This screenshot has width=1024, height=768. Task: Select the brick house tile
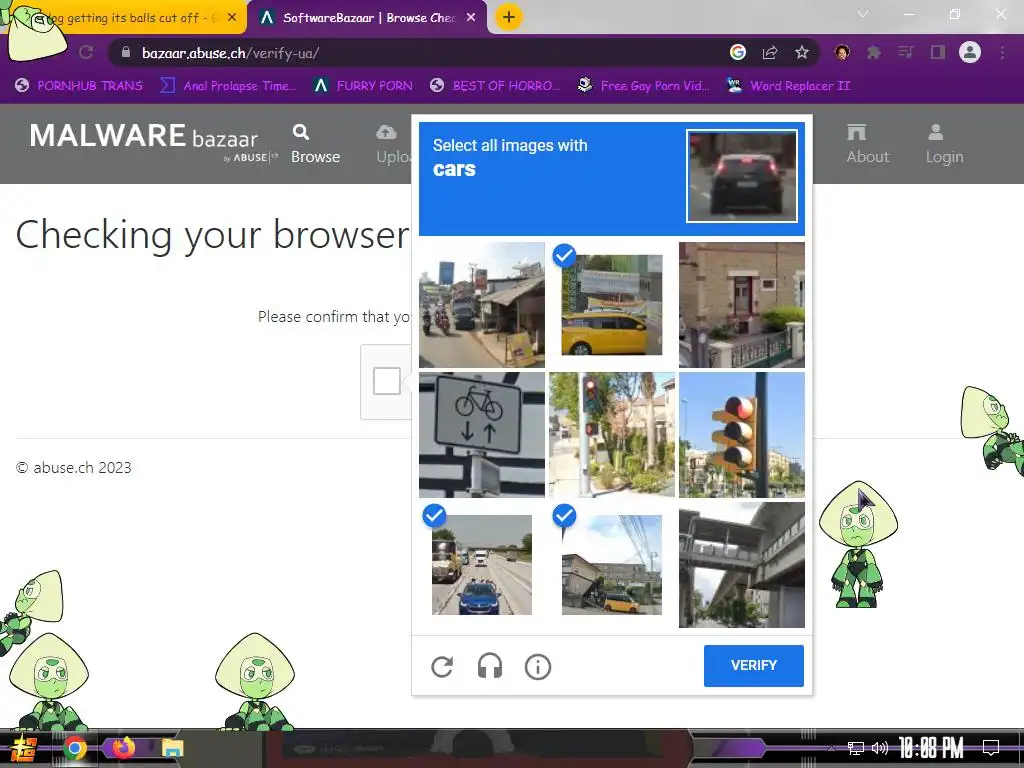click(x=742, y=305)
